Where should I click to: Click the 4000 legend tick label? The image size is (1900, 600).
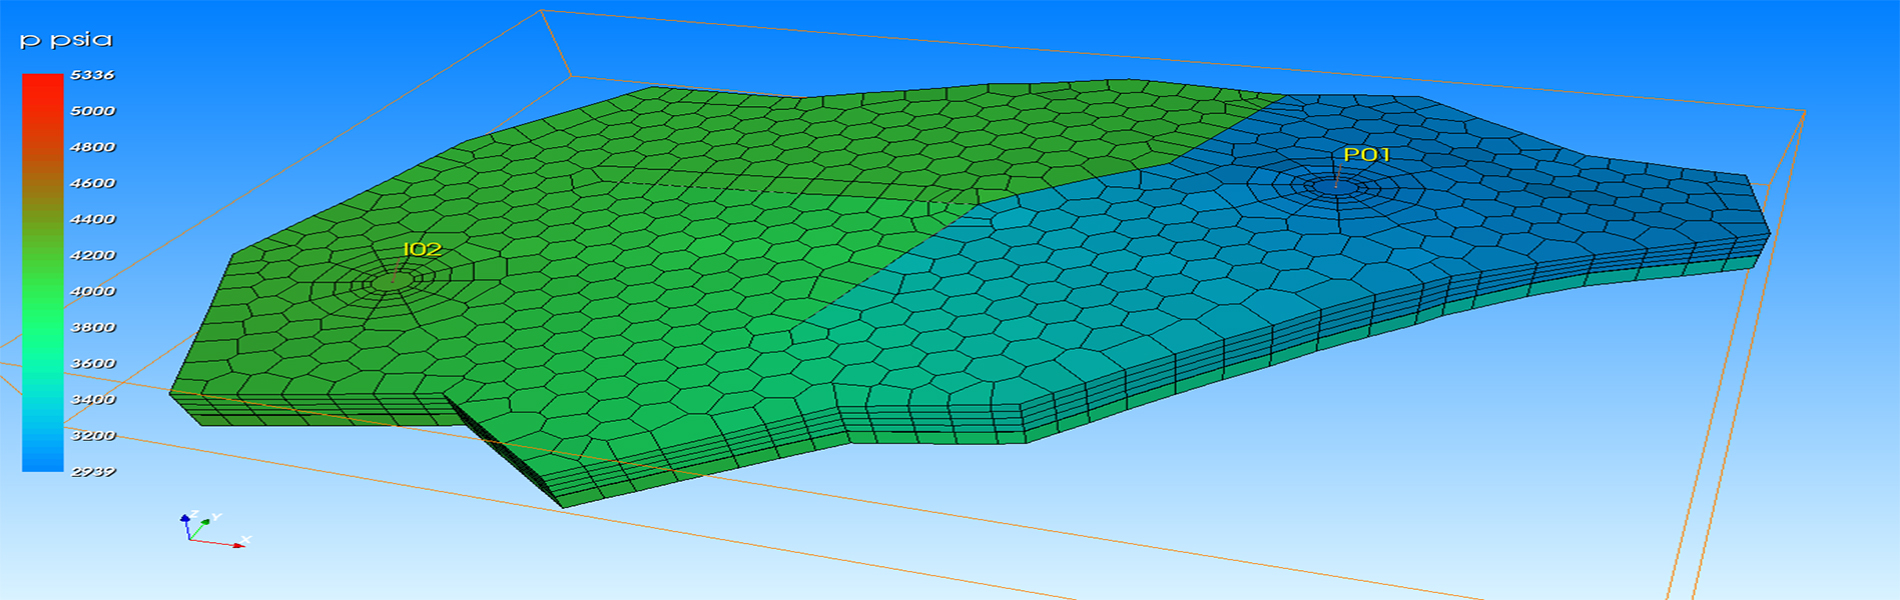(x=92, y=291)
